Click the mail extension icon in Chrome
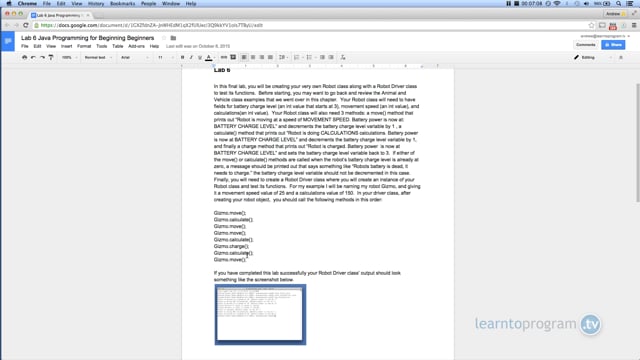This screenshot has height=360, width=640. [602, 25]
